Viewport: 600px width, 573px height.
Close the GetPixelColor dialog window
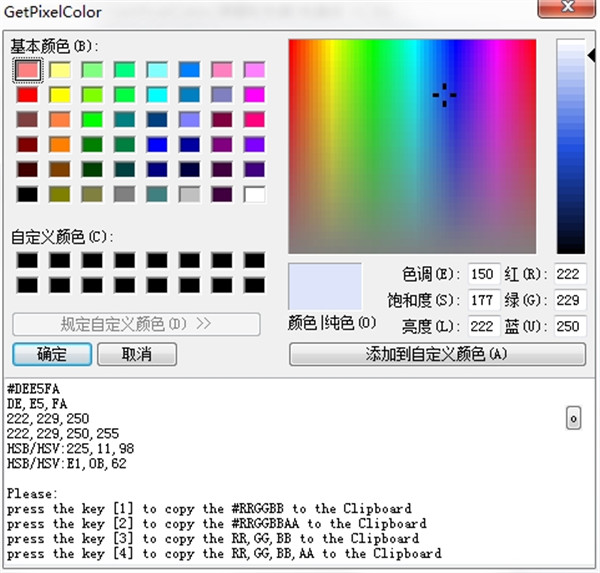tap(566, 8)
